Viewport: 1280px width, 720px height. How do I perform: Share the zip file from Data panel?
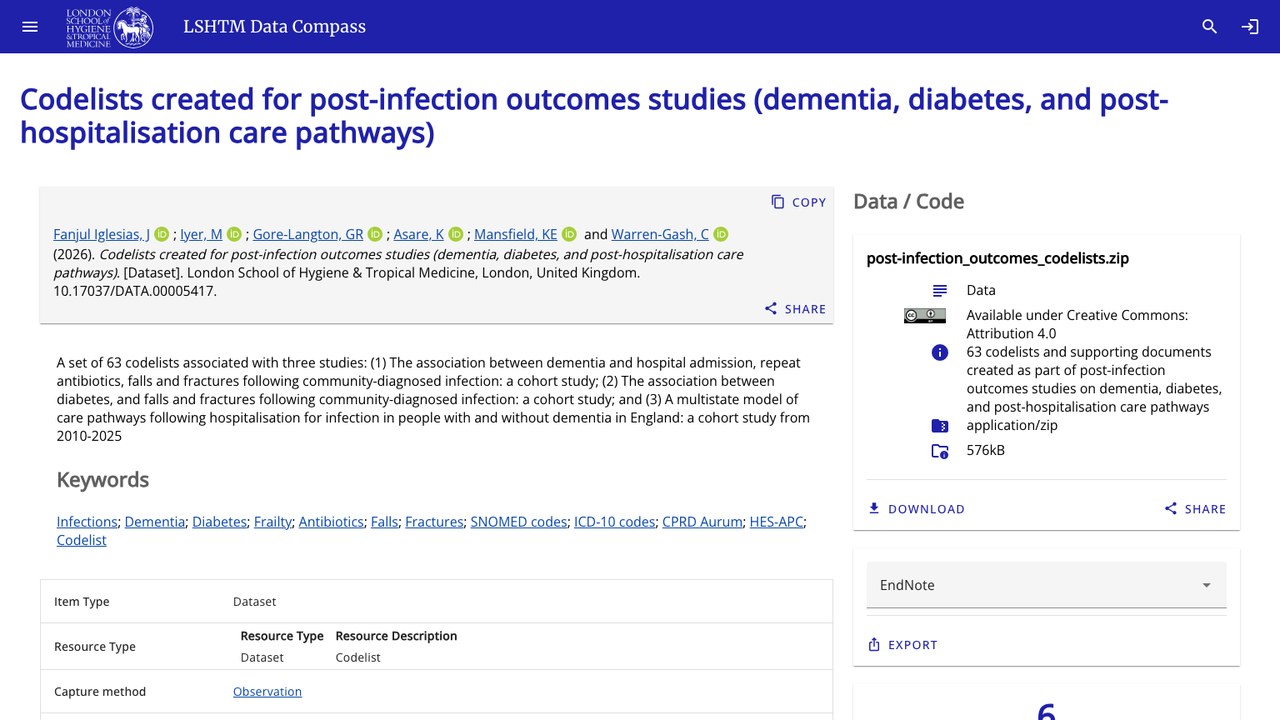coord(1195,509)
